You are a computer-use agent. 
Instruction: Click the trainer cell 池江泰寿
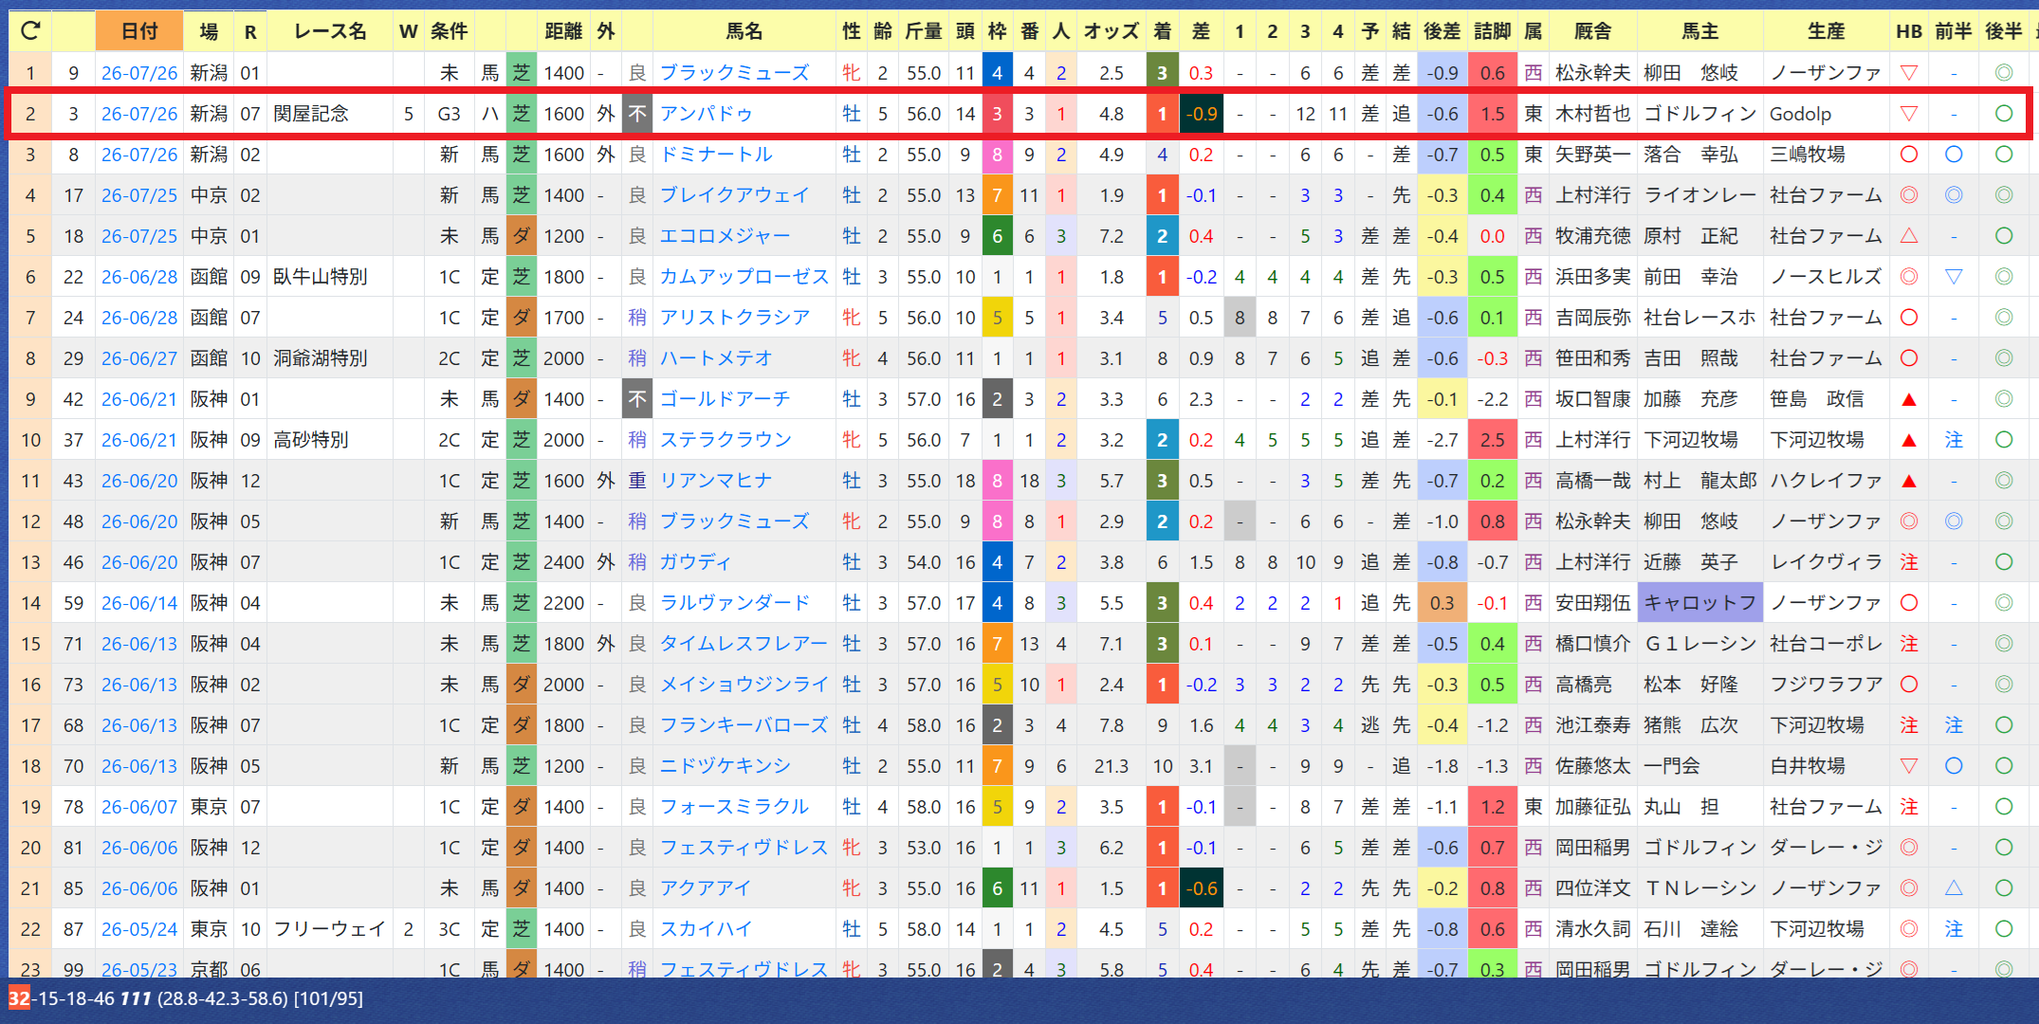(1593, 725)
